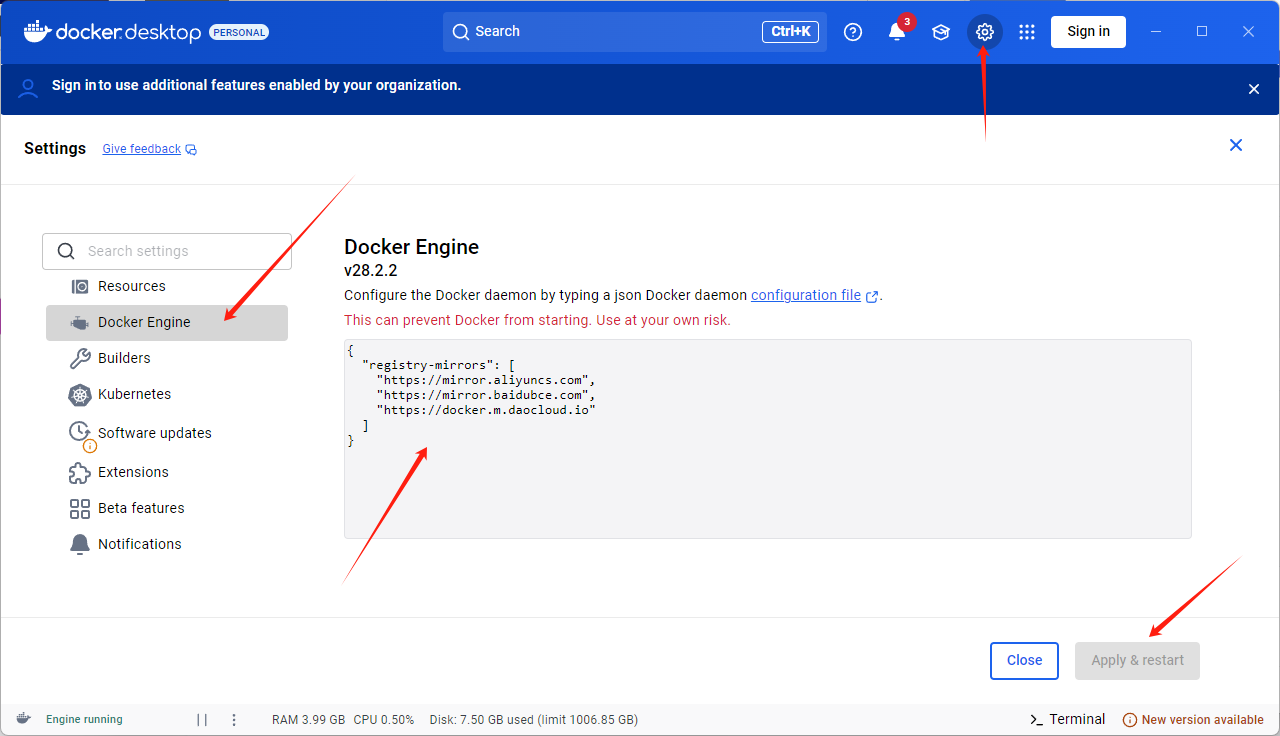Viewport: 1280px width, 736px height.
Task: Focus the Search settings field
Action: 167,251
